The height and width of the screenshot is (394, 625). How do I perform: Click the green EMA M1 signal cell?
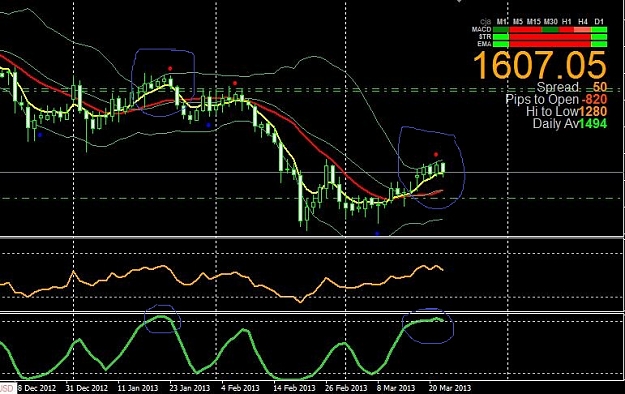pos(501,44)
